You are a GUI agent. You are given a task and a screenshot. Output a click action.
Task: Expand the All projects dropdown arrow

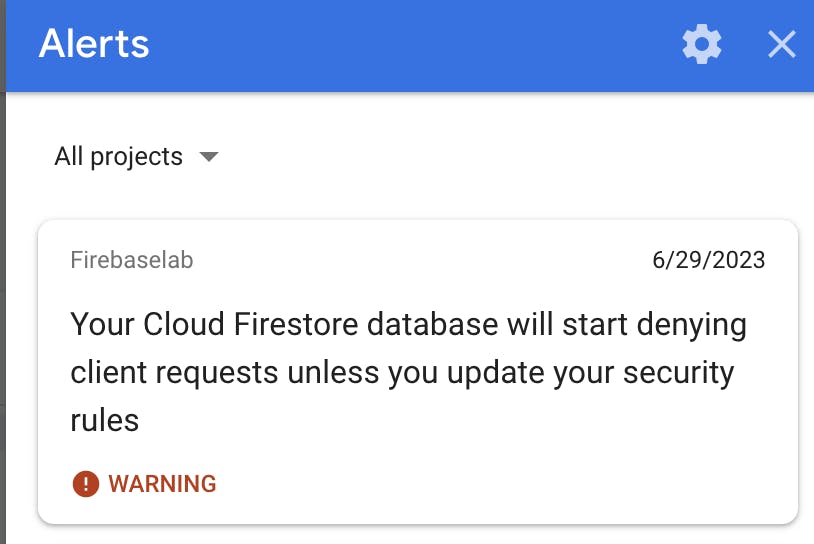pos(209,157)
